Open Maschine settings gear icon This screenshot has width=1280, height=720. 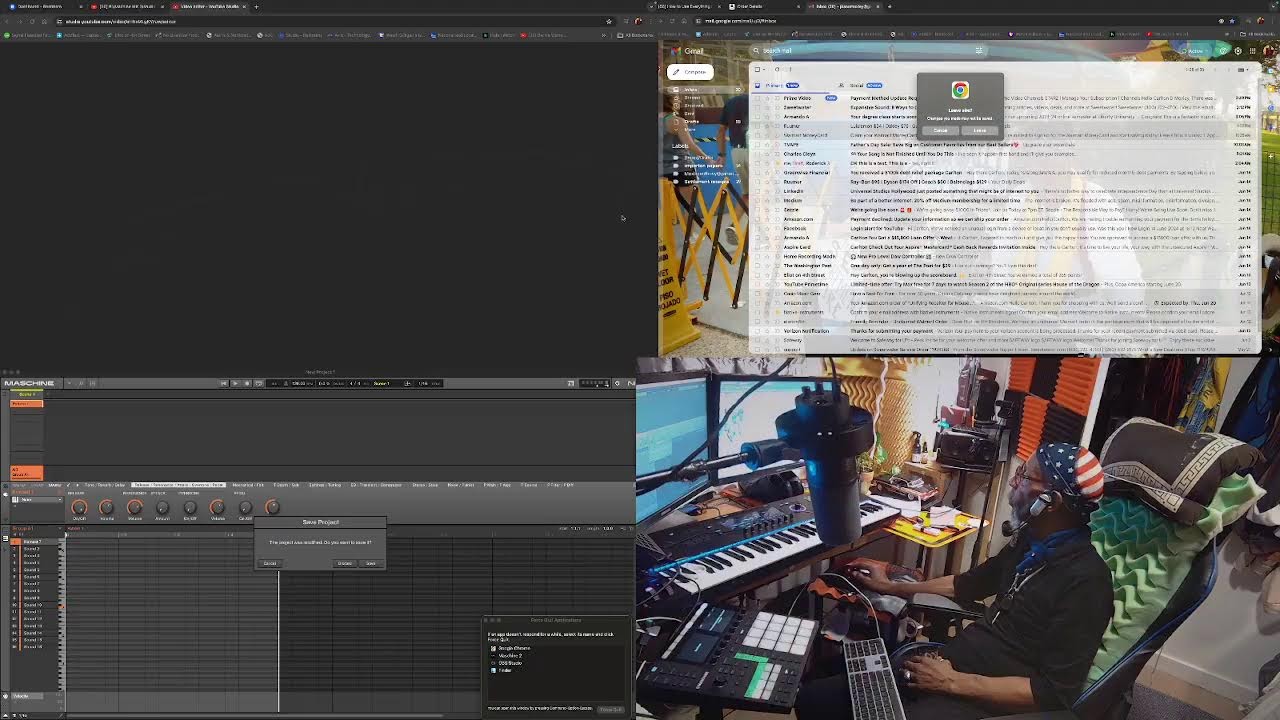pos(617,383)
